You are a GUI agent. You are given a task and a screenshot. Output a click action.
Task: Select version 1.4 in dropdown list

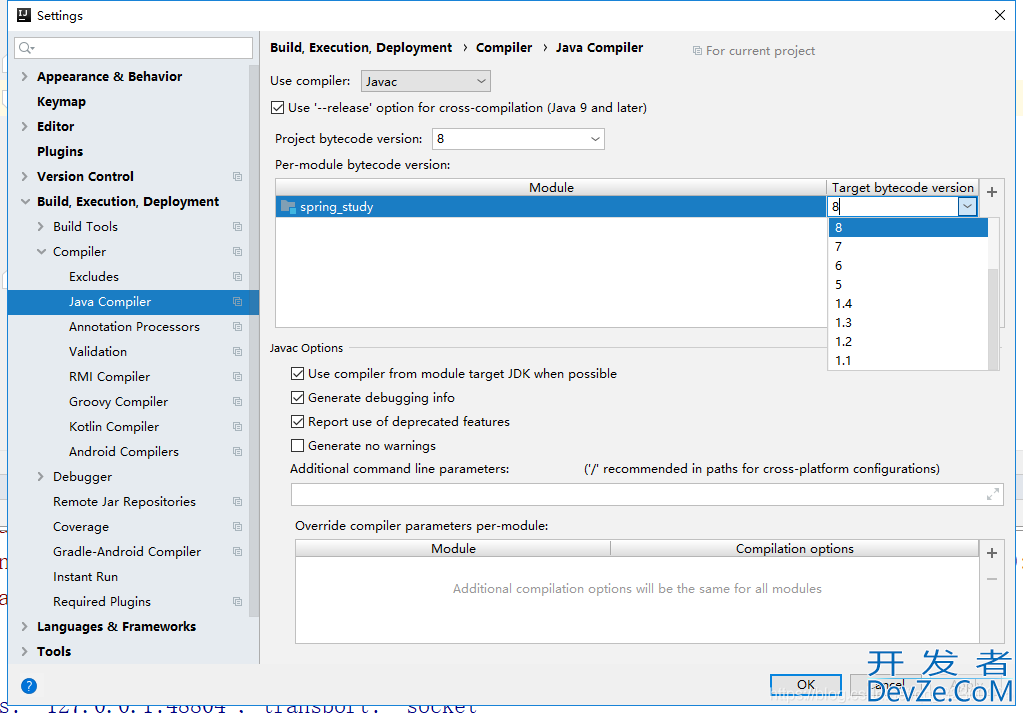(908, 304)
